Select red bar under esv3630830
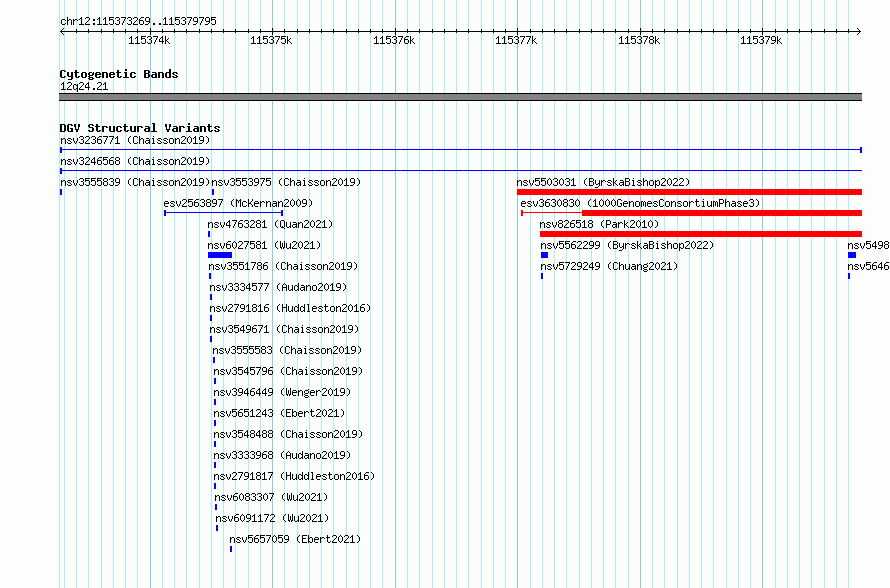This screenshot has height=588, width=890. [722, 213]
